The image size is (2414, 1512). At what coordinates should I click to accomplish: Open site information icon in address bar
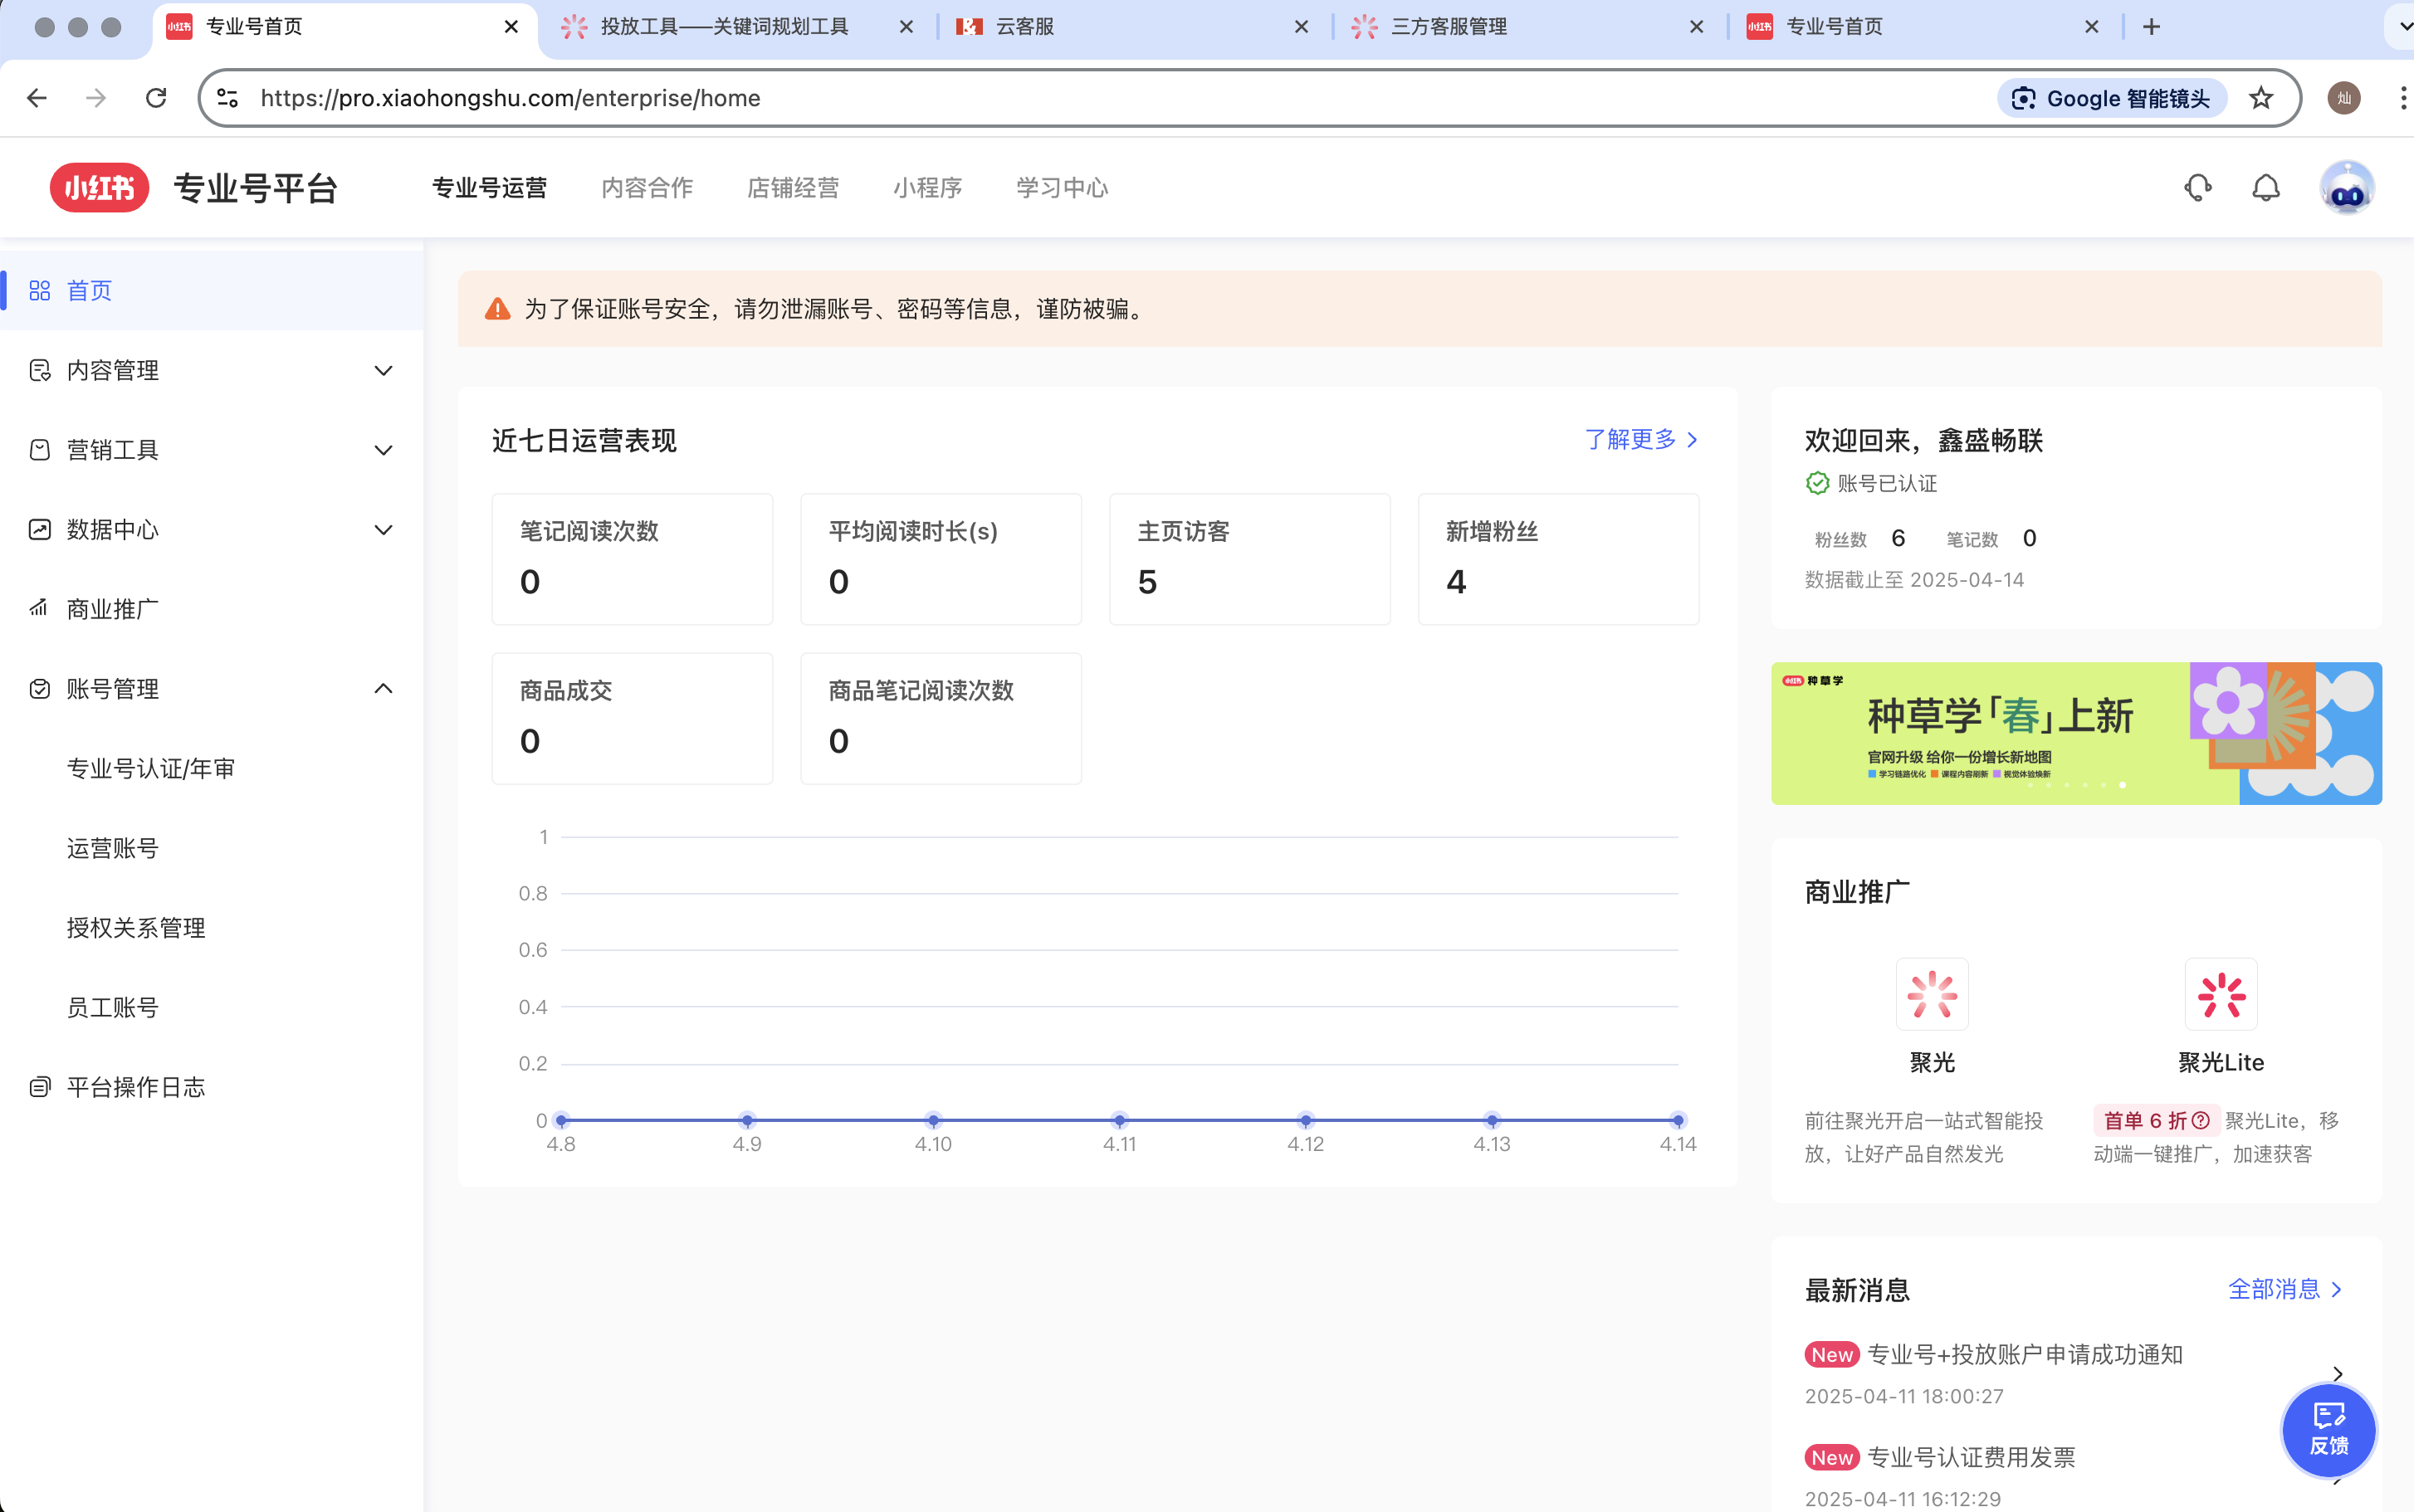pyautogui.click(x=228, y=98)
